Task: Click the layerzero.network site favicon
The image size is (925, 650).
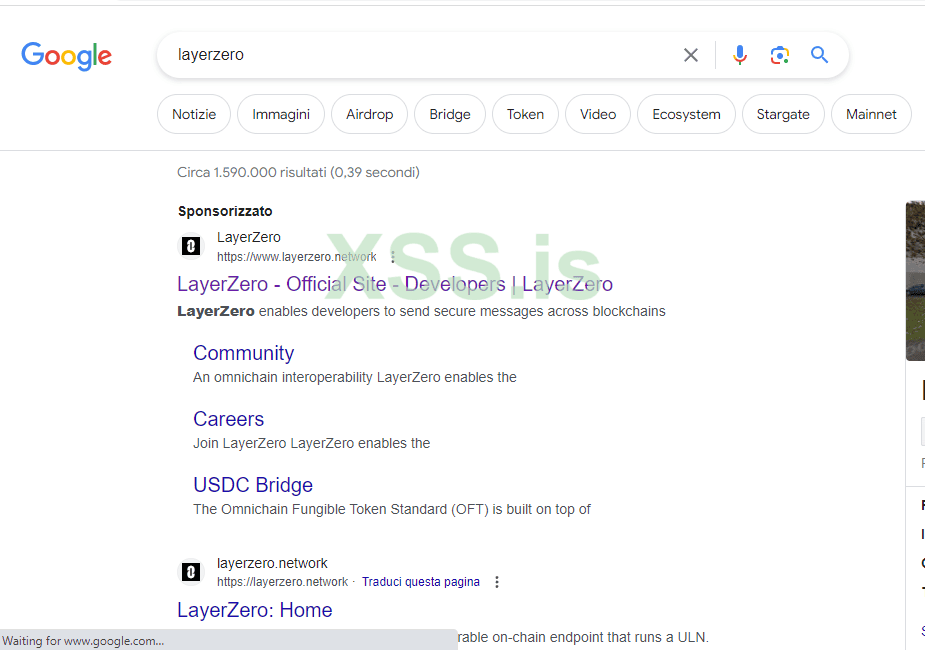Action: (x=190, y=571)
